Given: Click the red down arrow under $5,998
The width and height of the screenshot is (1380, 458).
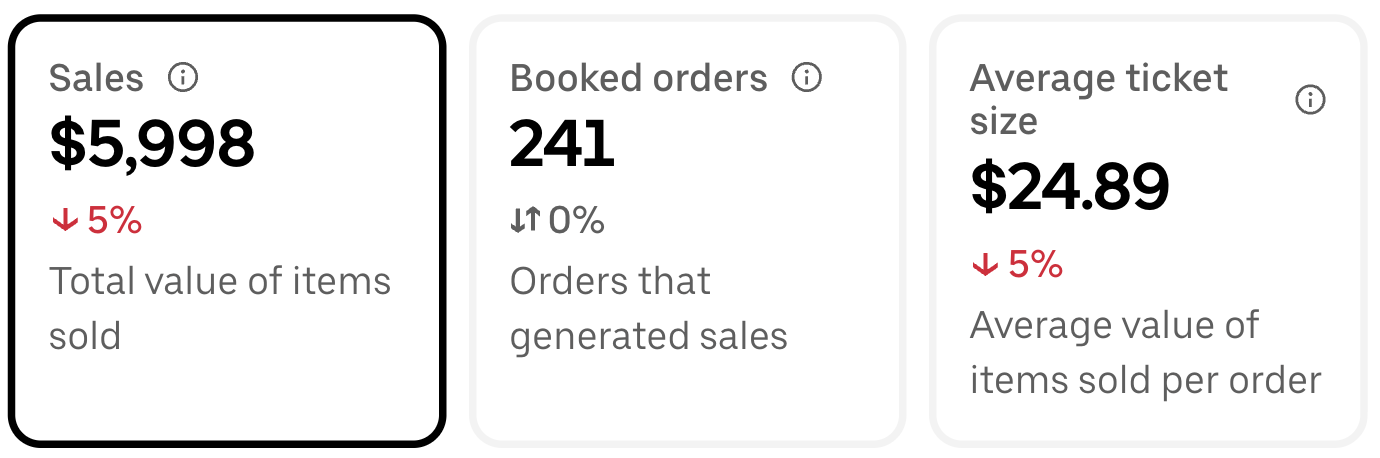Looking at the screenshot, I should pos(65,221).
